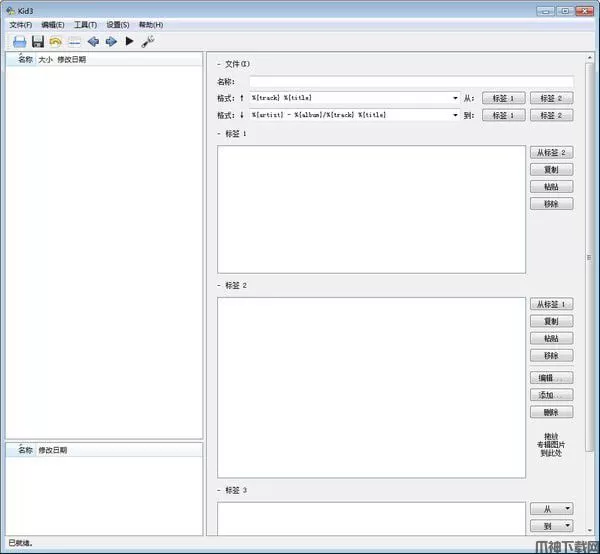600x554 pixels.
Task: Click the save floppy disk icon
Action: click(x=37, y=41)
